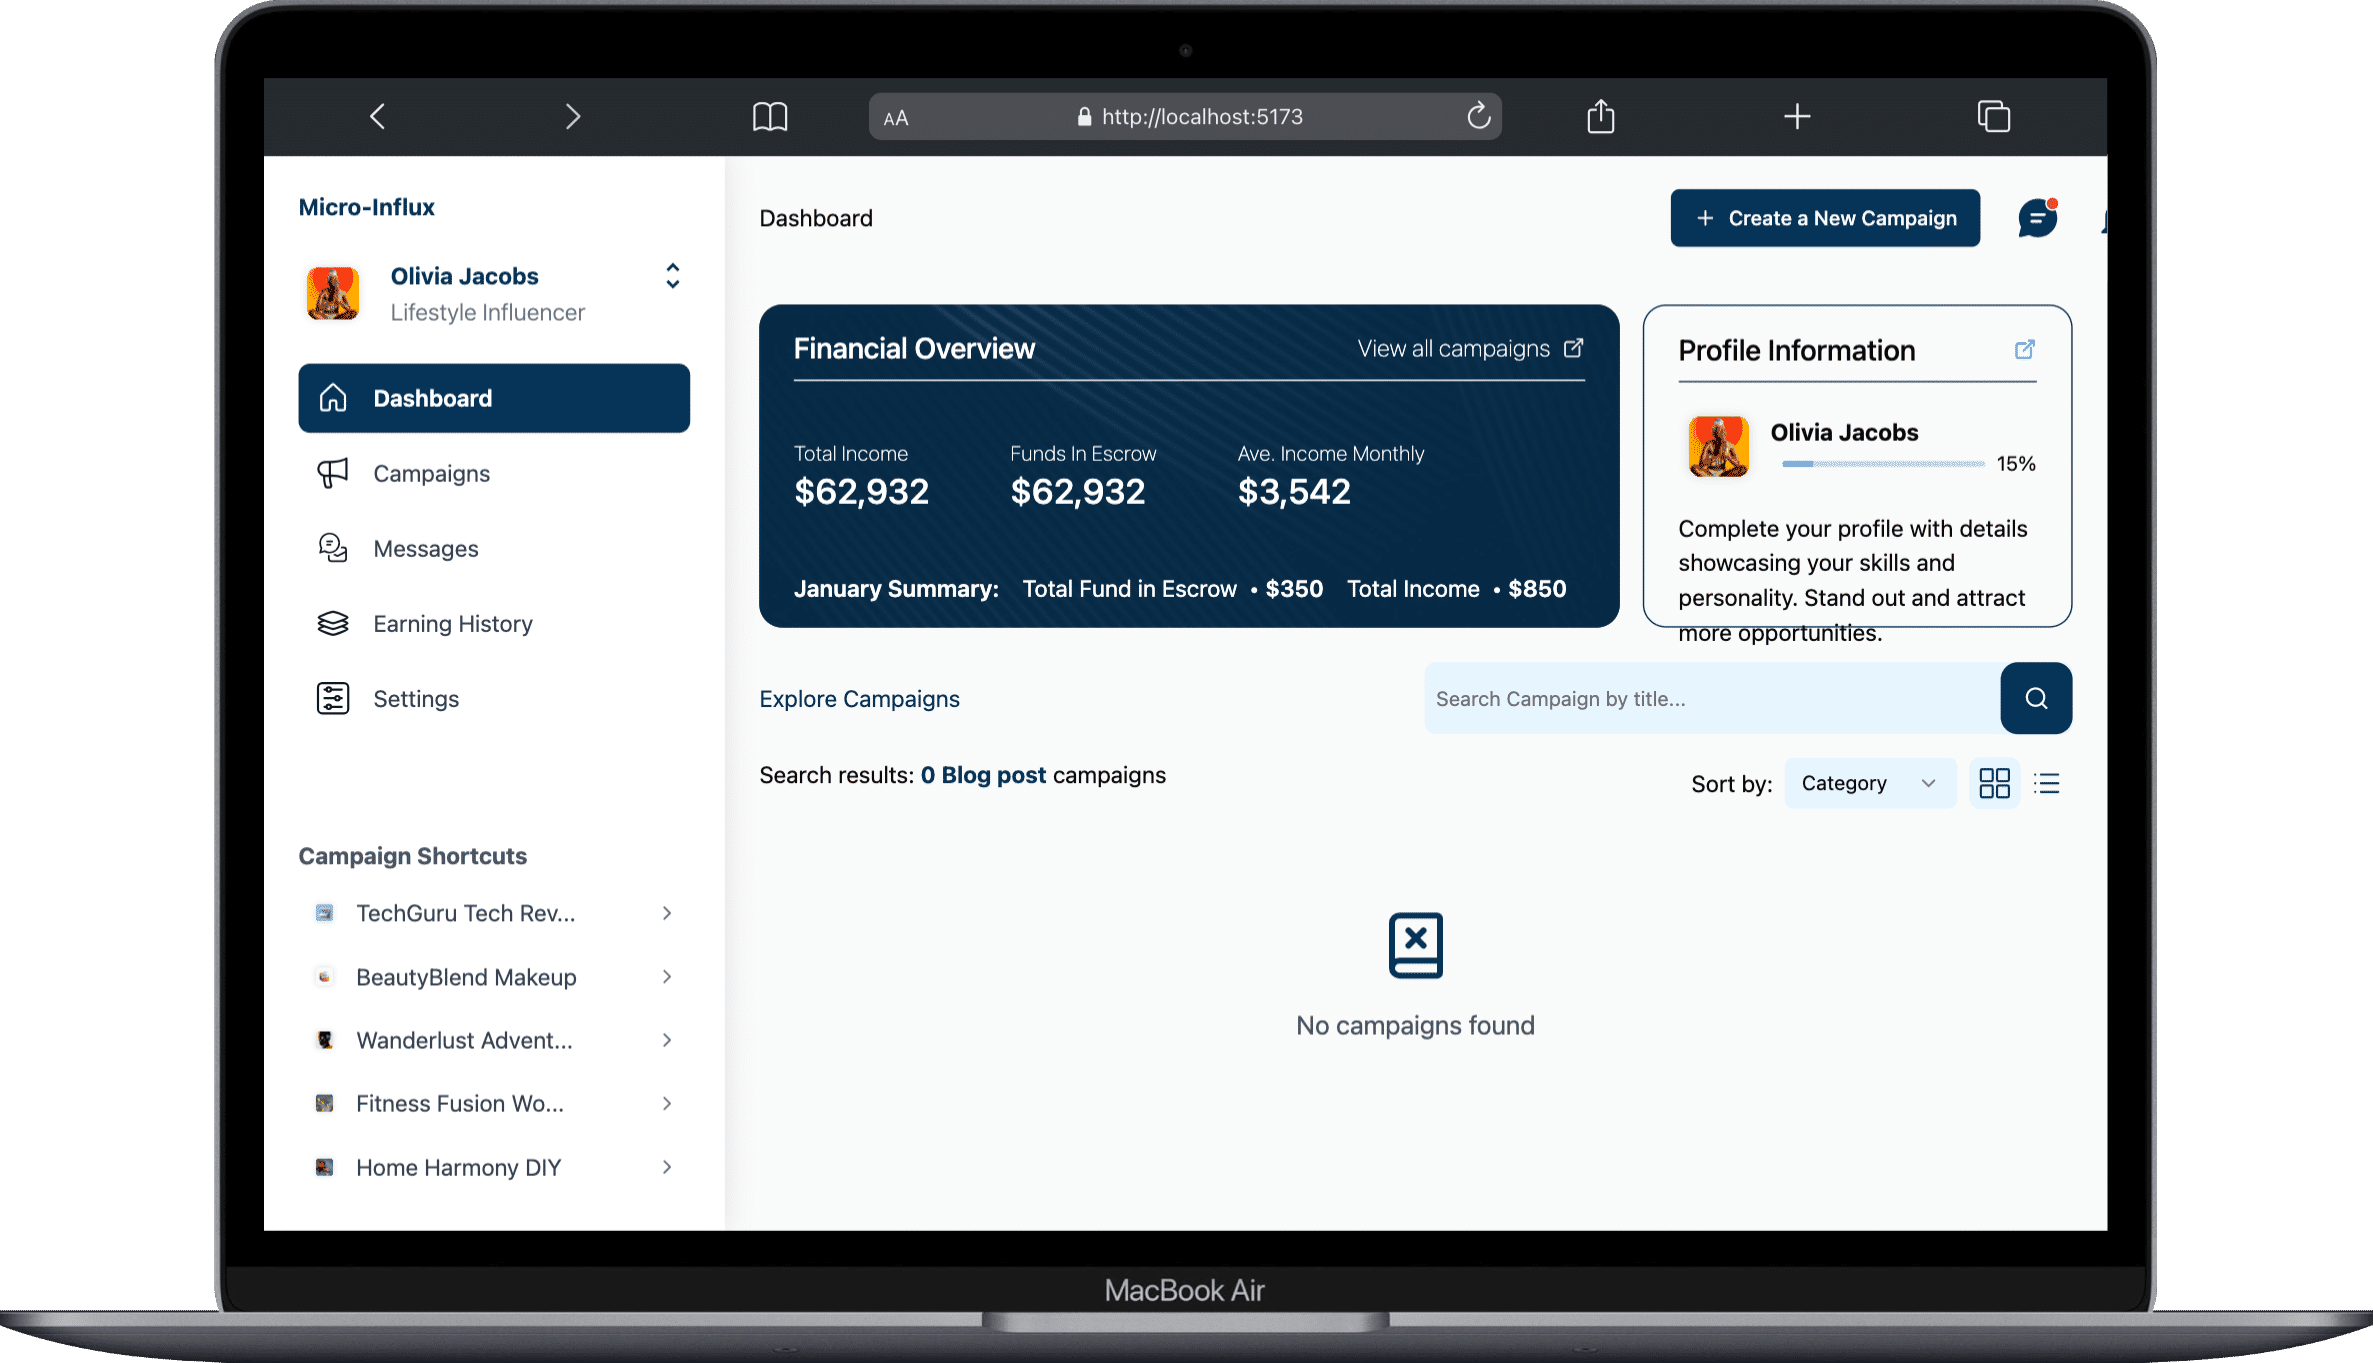Switch to list view layout

tap(2046, 783)
